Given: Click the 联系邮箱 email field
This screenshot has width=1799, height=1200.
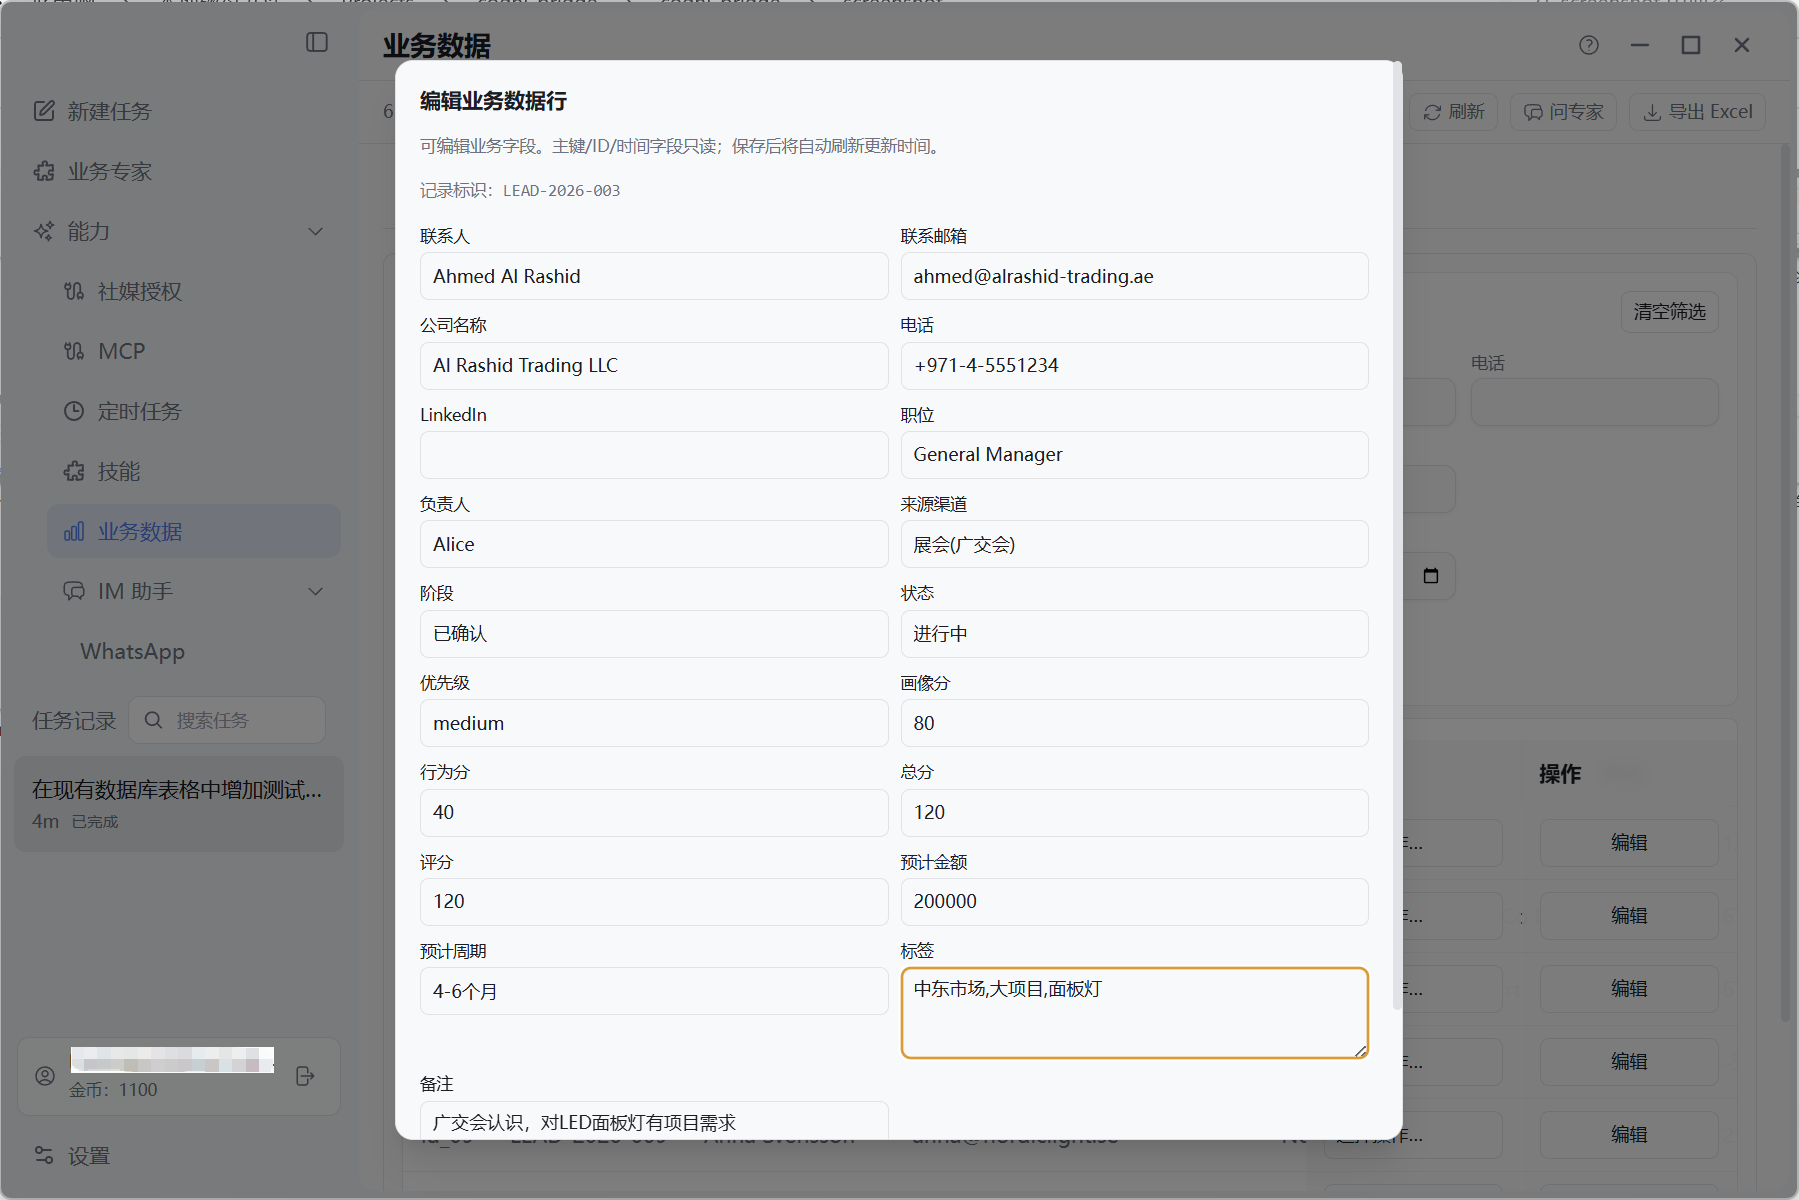Looking at the screenshot, I should pyautogui.click(x=1134, y=276).
